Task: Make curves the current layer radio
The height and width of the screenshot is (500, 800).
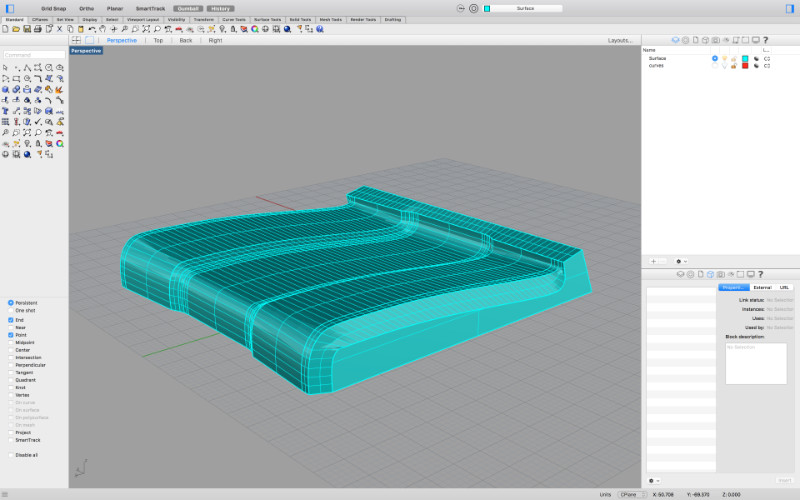Action: [715, 66]
